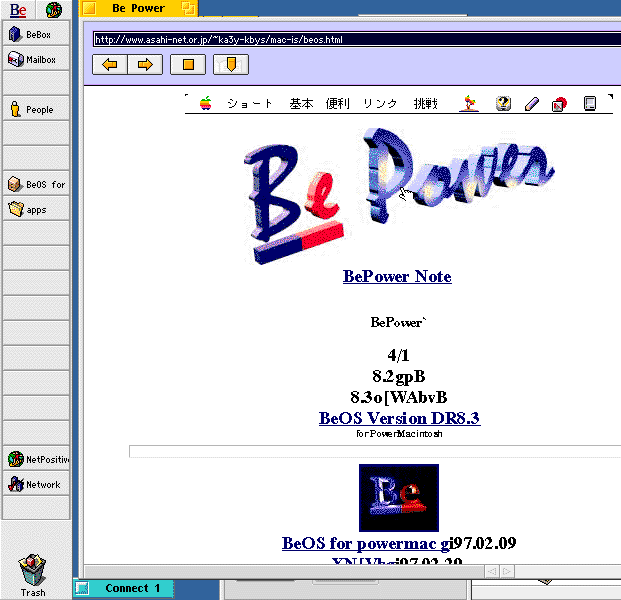Screen dimensions: 621x600
Task: Click the URL address field
Action: [356, 39]
